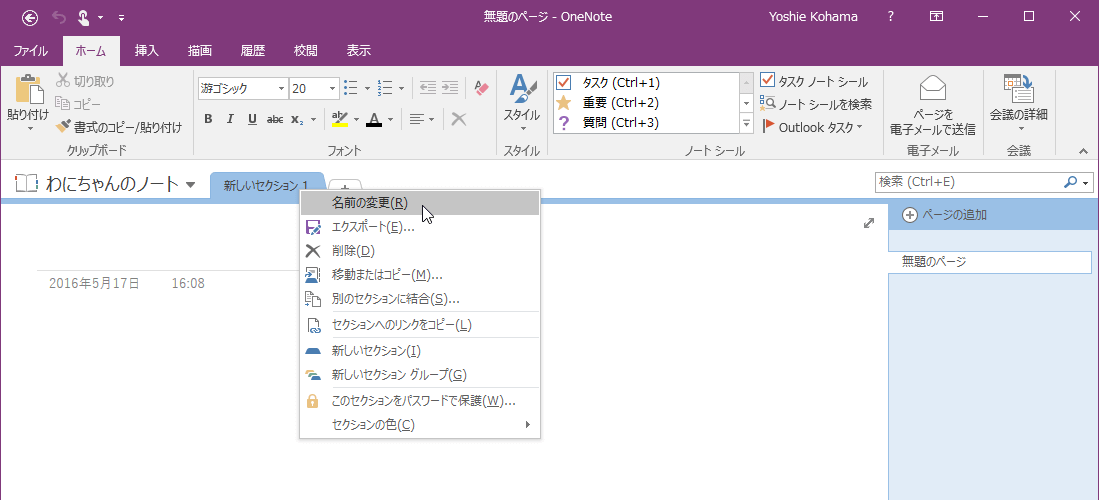Click the bulleted list icon
Image resolution: width=1099 pixels, height=500 pixels.
[x=351, y=88]
